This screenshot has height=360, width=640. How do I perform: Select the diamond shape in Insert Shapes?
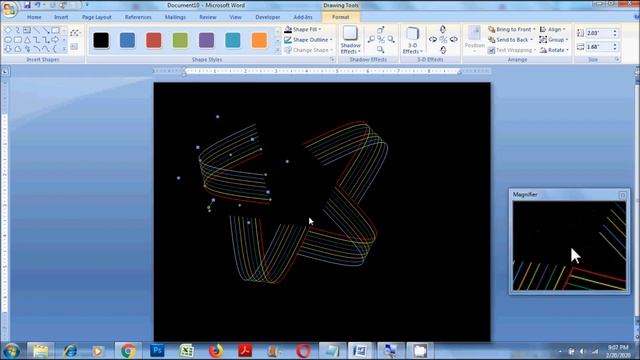point(8,31)
